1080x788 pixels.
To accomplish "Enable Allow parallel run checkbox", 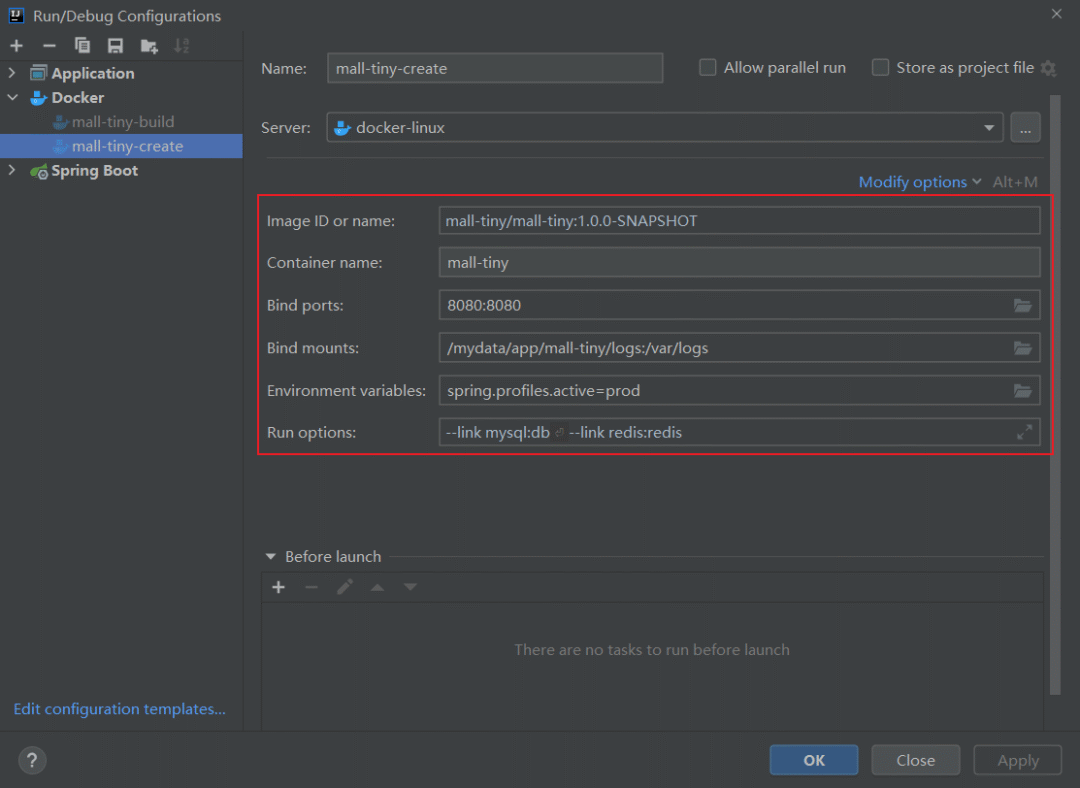I will (x=707, y=68).
